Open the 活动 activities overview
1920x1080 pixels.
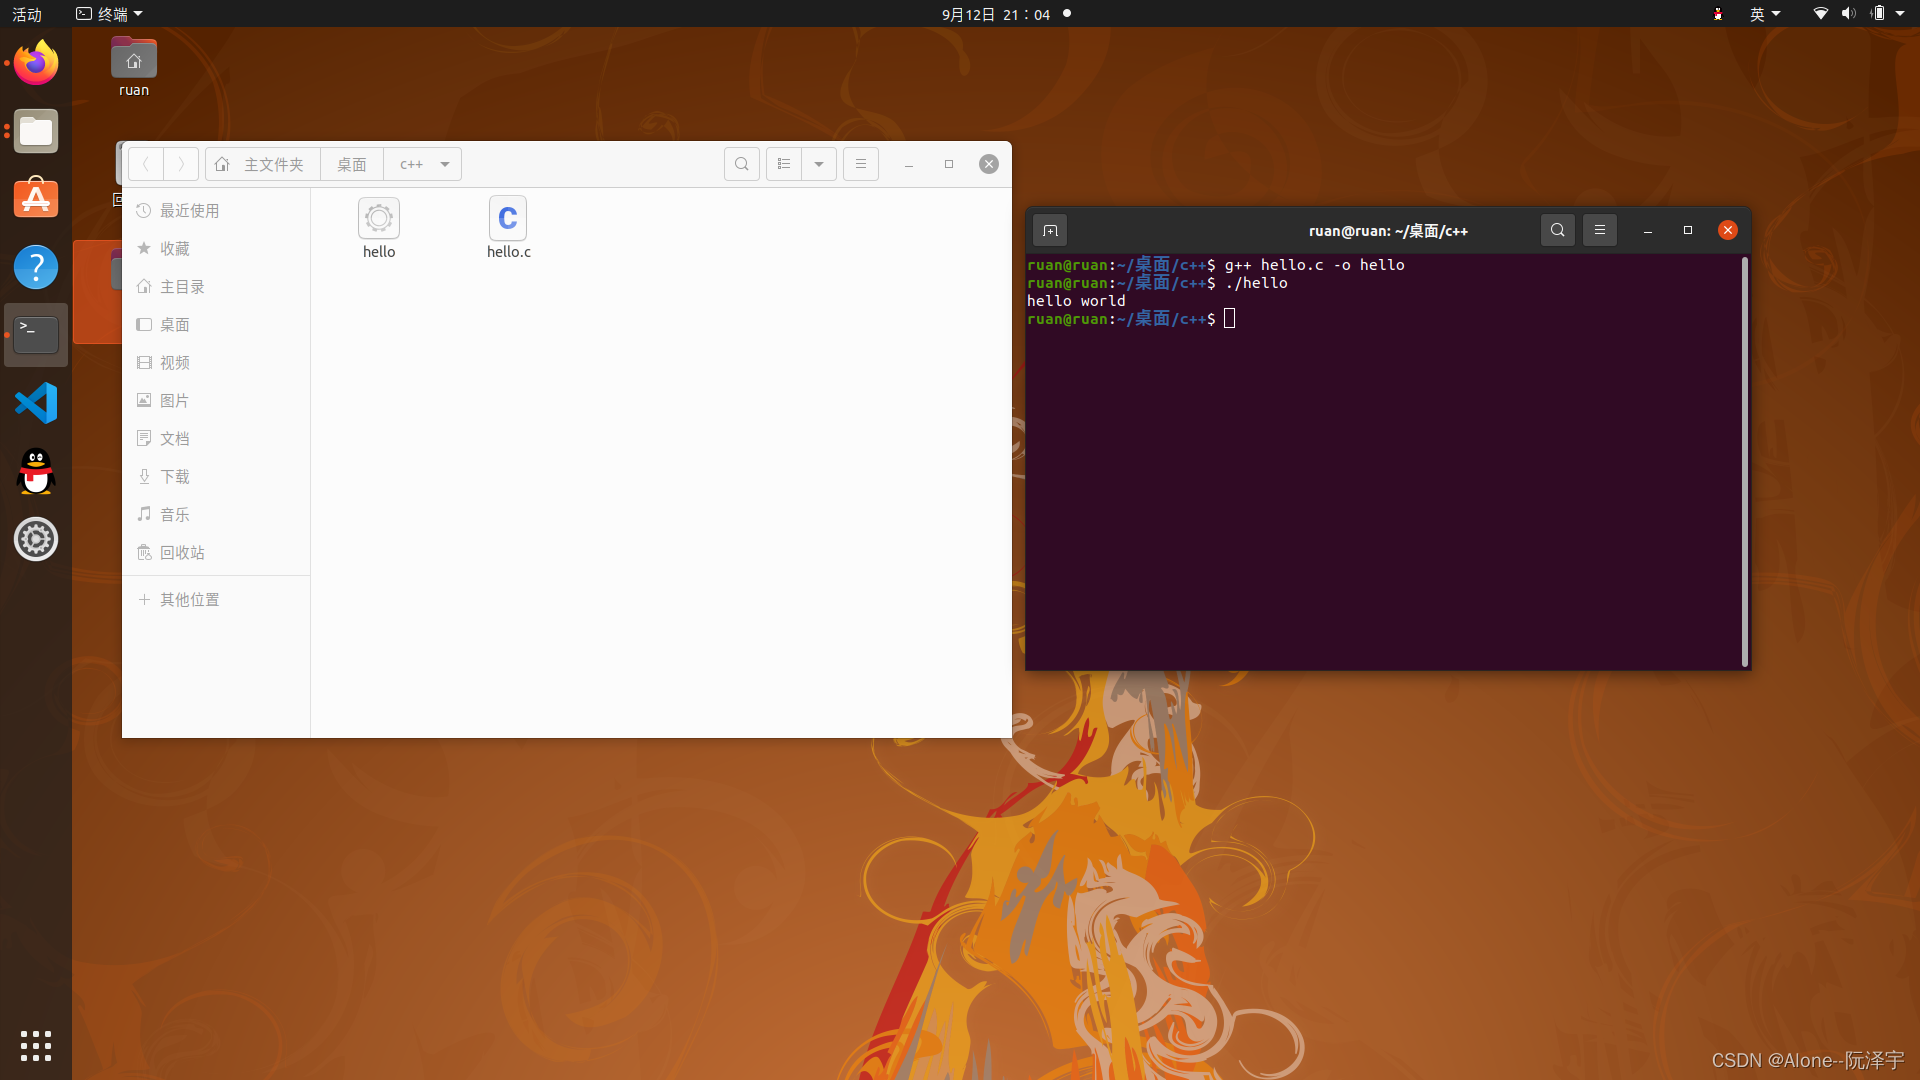coord(27,14)
